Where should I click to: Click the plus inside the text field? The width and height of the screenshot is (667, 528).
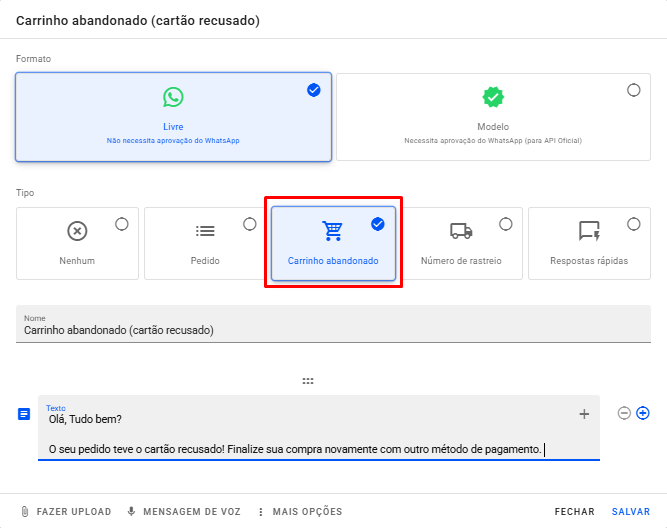click(584, 414)
